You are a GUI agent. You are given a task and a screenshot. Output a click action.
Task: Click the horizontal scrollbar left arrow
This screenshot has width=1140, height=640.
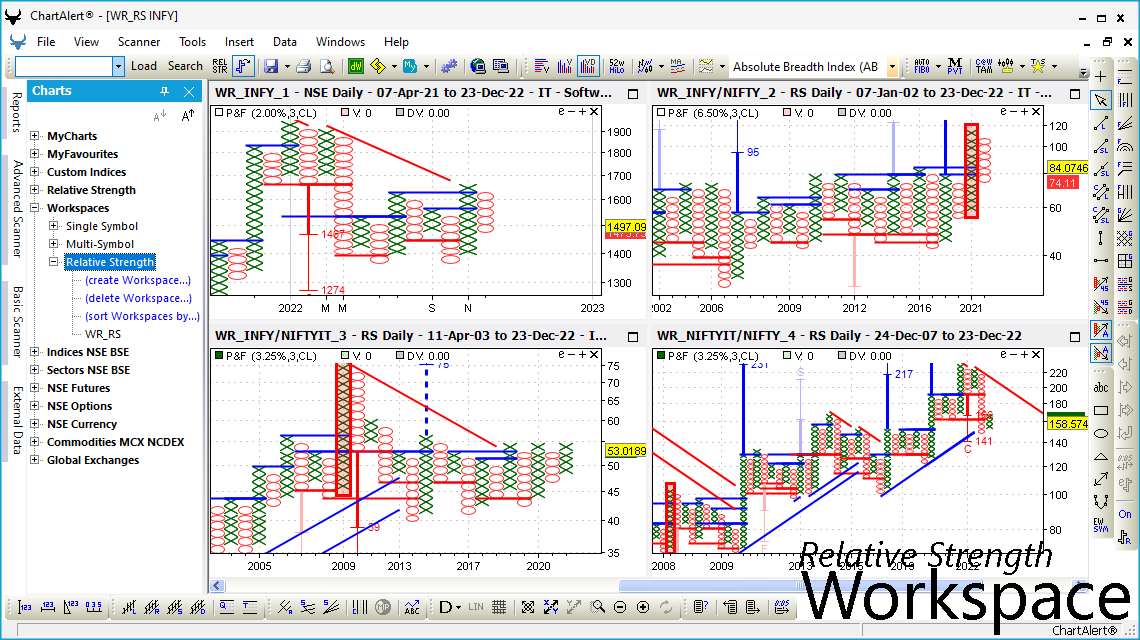[217, 585]
